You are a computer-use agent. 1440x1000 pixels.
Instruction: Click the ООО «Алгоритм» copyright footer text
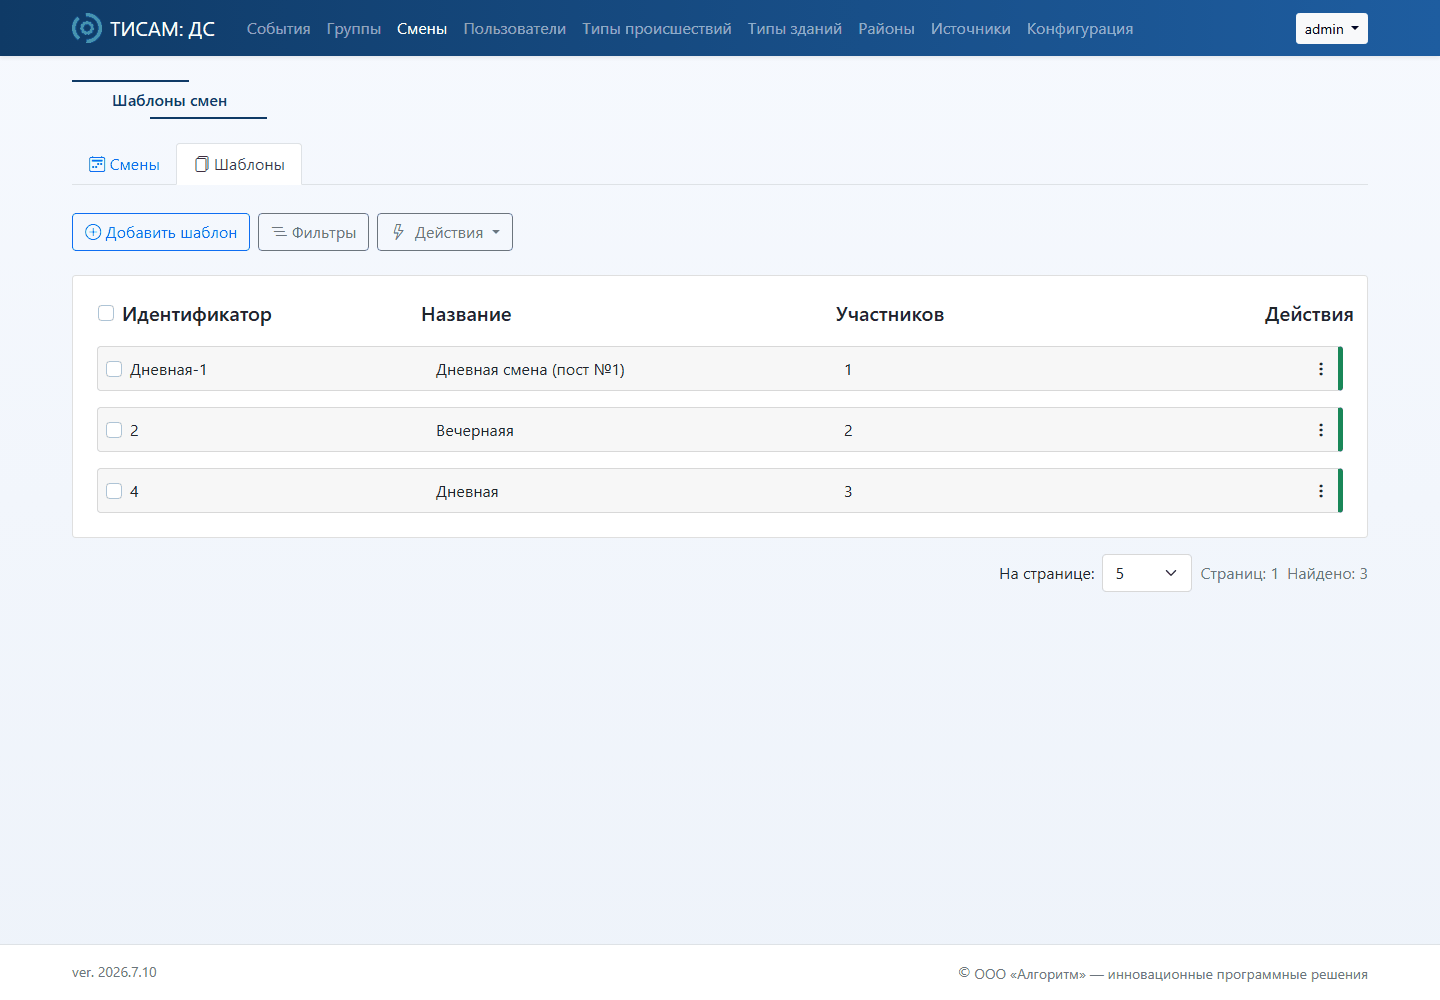pyautogui.click(x=1163, y=974)
